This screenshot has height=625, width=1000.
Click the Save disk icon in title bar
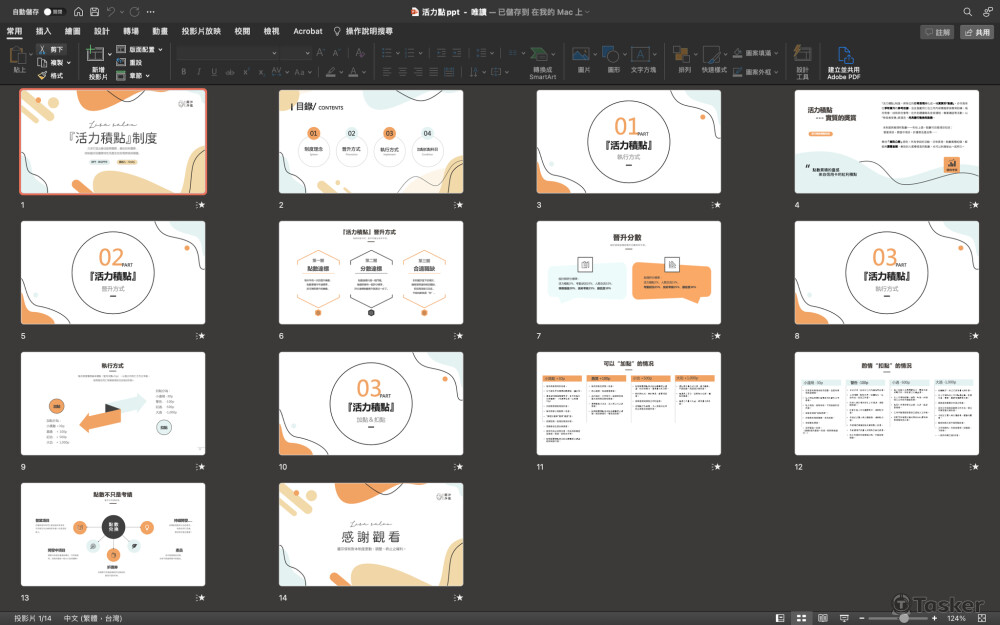[94, 11]
